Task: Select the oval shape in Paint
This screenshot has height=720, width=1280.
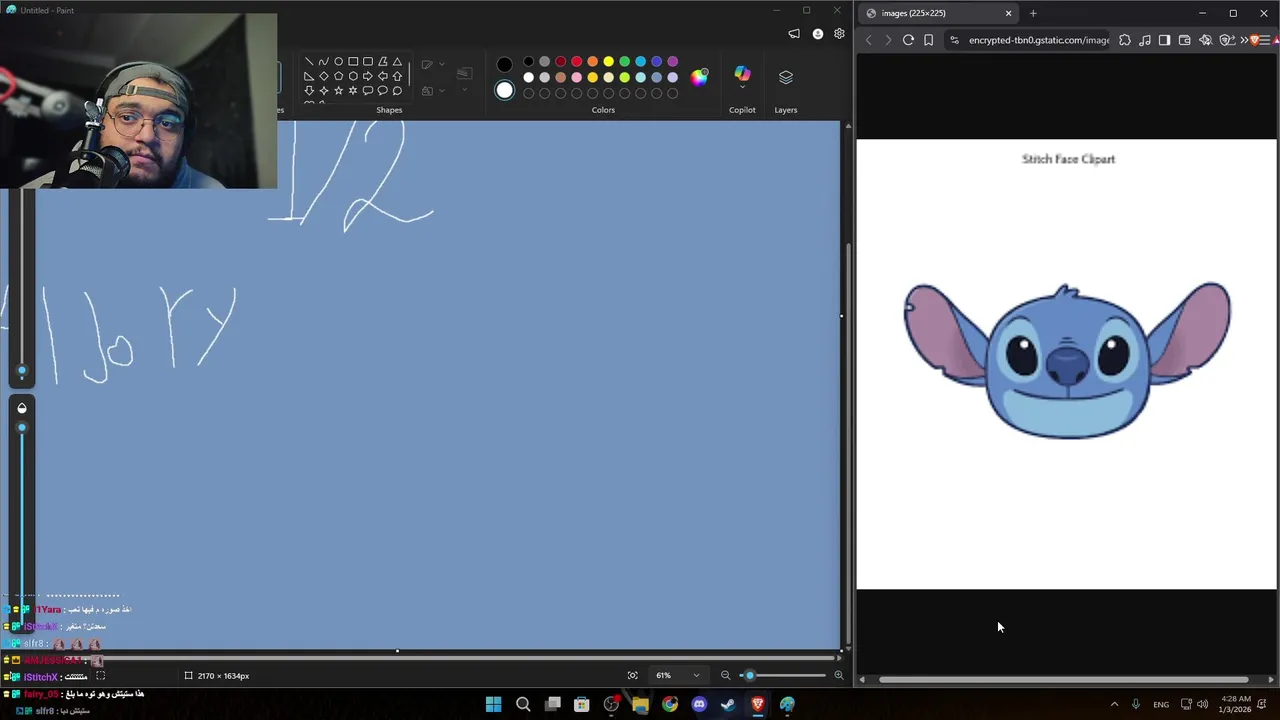Action: [338, 61]
